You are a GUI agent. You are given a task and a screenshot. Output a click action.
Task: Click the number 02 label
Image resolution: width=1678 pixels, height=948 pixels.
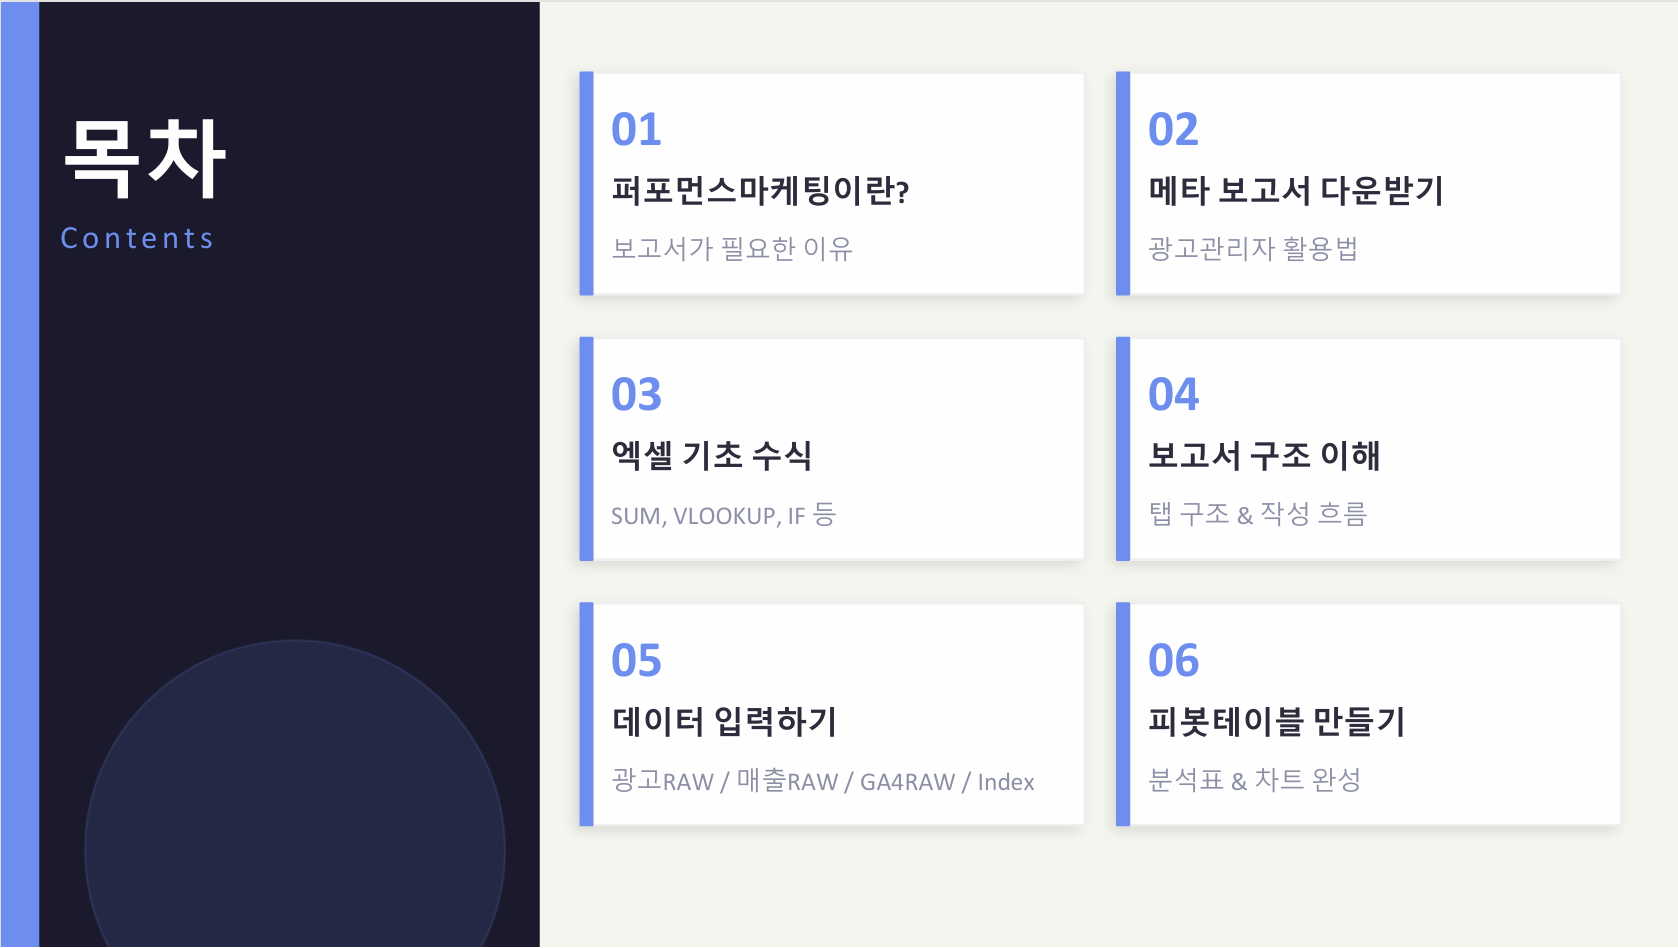(1173, 130)
